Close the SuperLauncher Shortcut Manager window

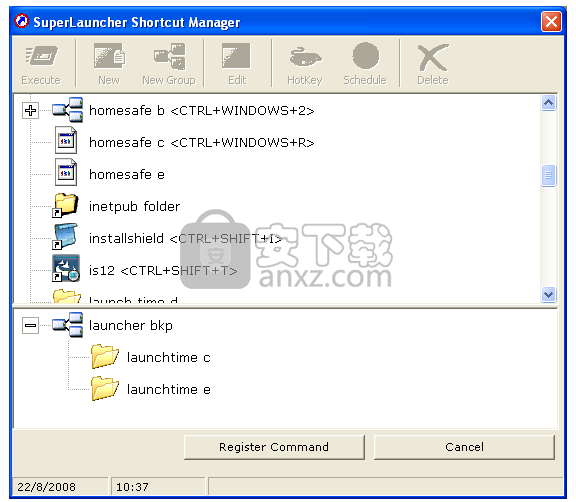click(551, 22)
